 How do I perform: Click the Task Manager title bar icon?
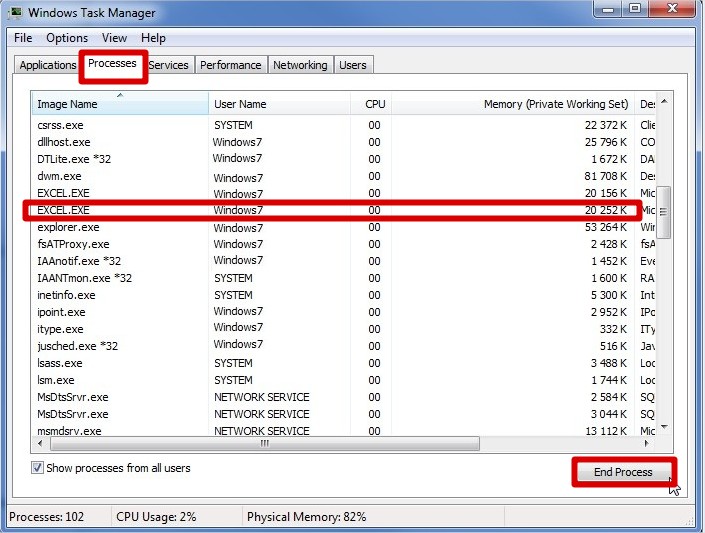14,13
